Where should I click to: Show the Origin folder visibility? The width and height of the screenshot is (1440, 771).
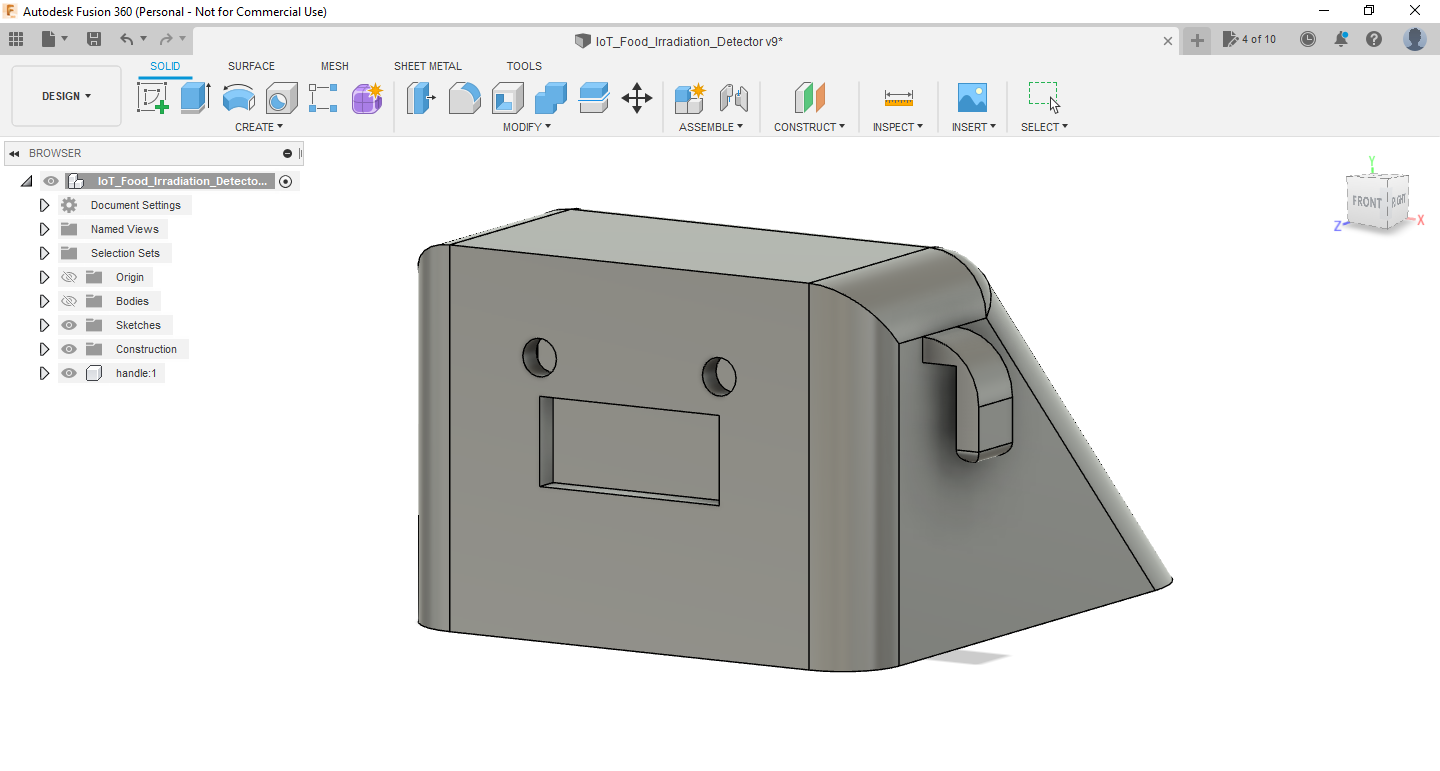pyautogui.click(x=68, y=277)
